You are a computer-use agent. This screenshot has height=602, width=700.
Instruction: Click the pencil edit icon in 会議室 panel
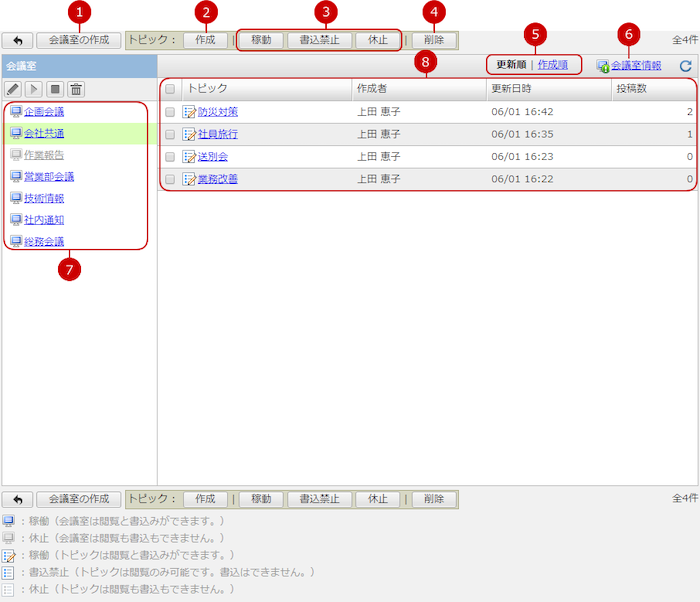(14, 90)
